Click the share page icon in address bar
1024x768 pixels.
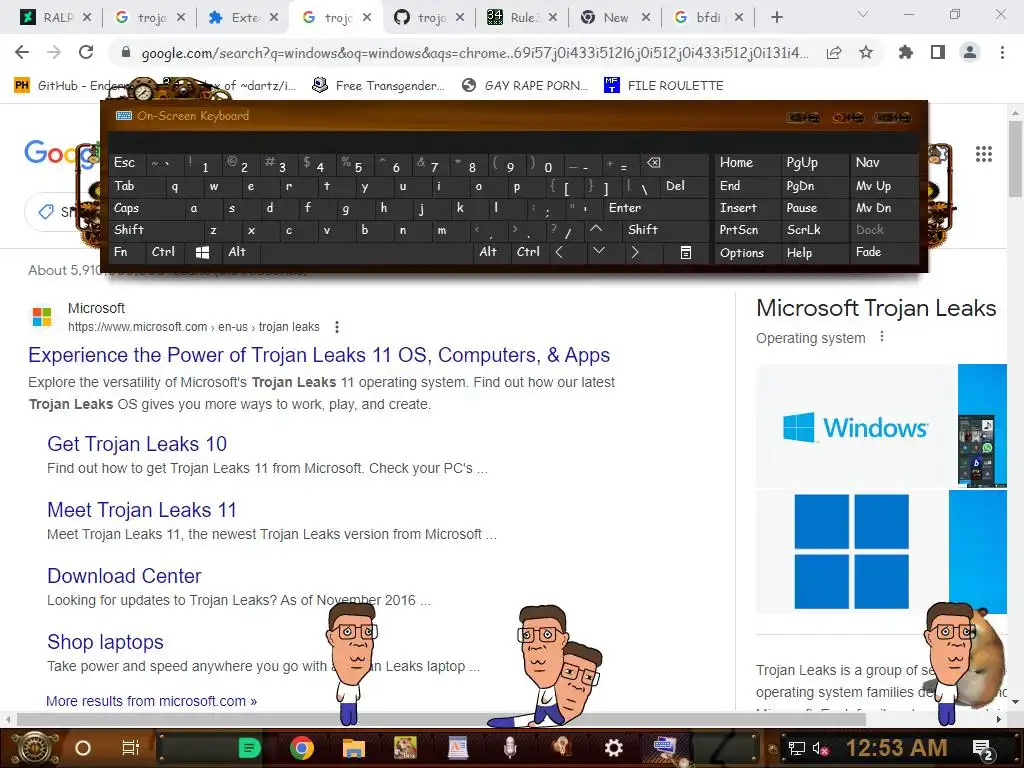pyautogui.click(x=834, y=52)
